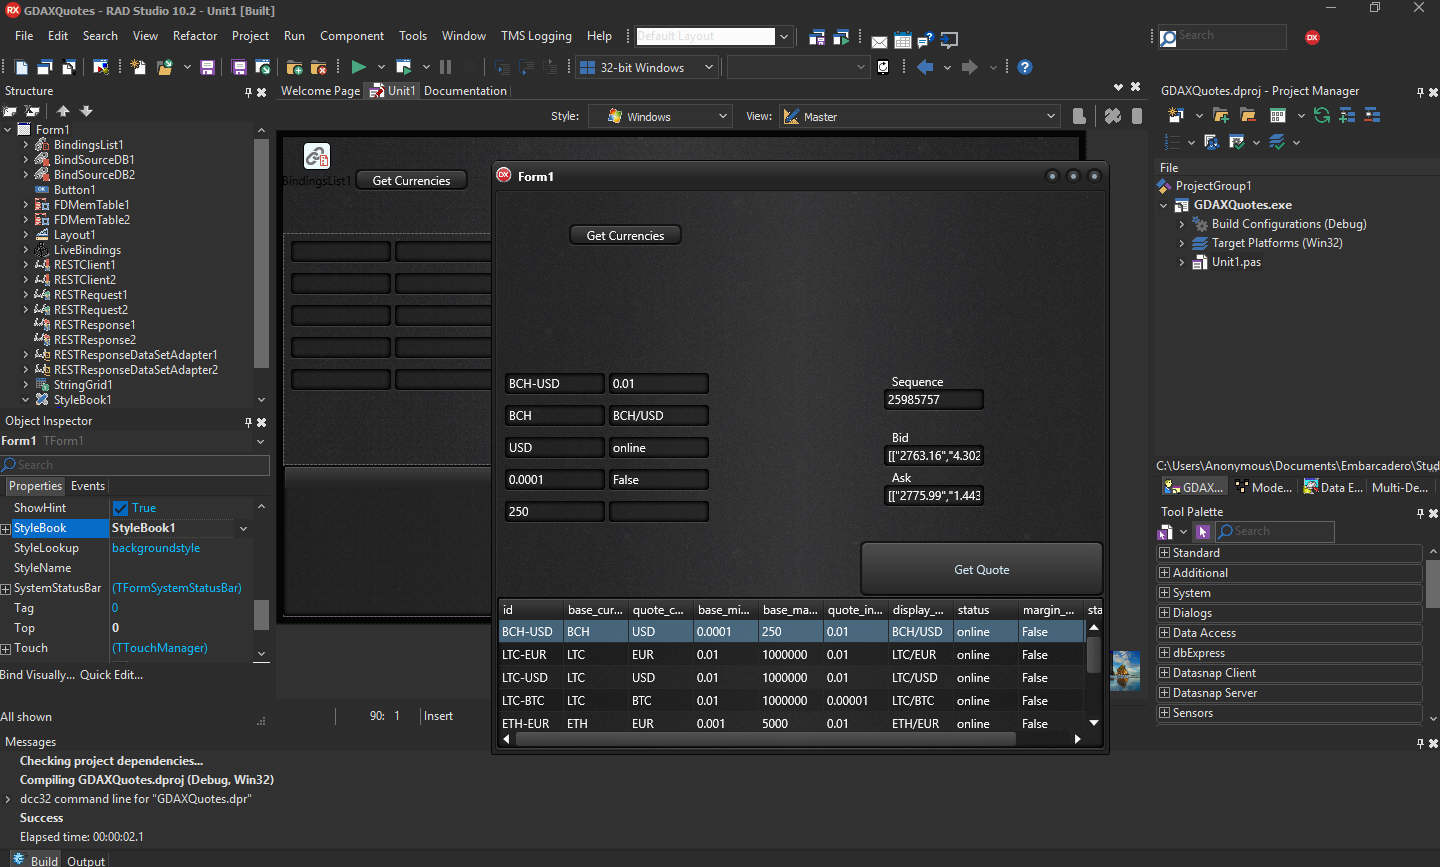Click Get Currencies button in running Form1
This screenshot has height=867, width=1440.
625,235
